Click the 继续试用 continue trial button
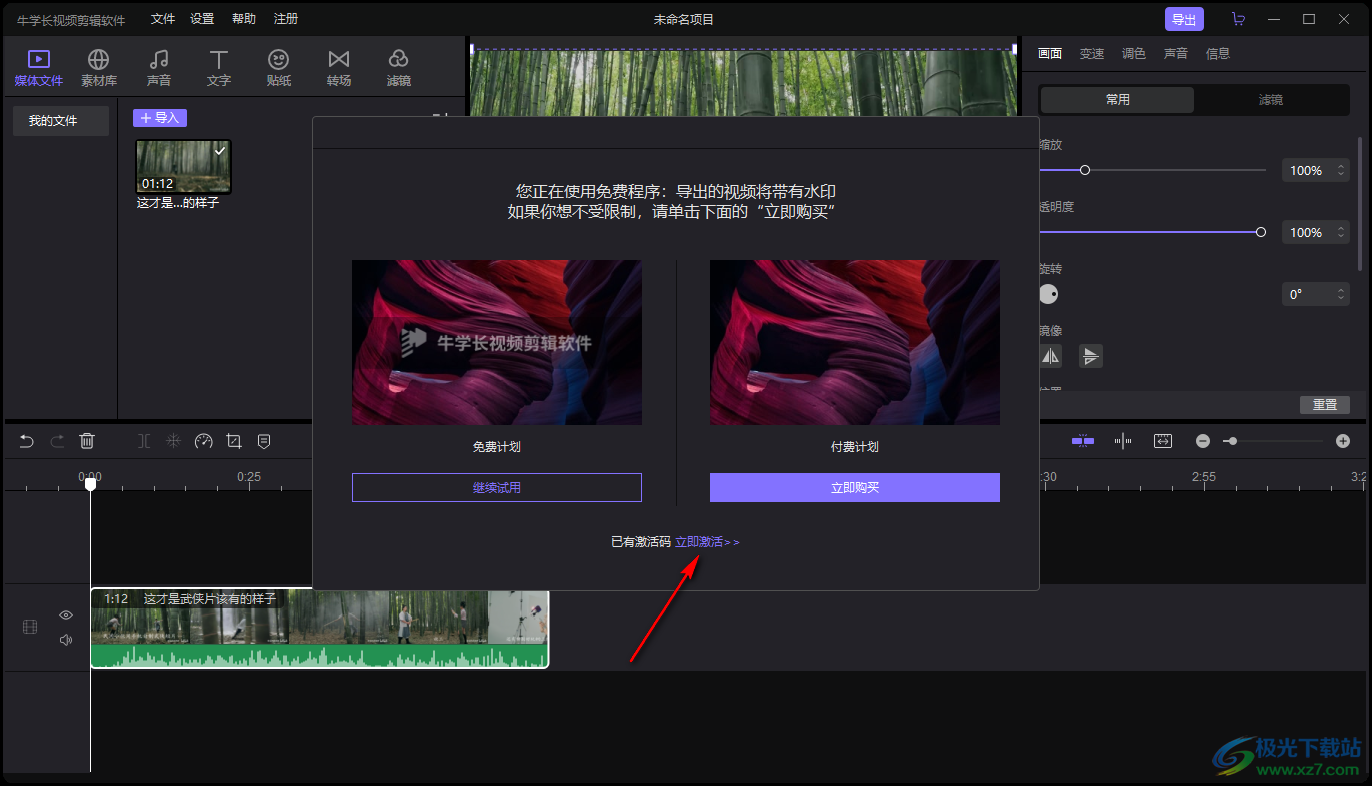 (497, 487)
